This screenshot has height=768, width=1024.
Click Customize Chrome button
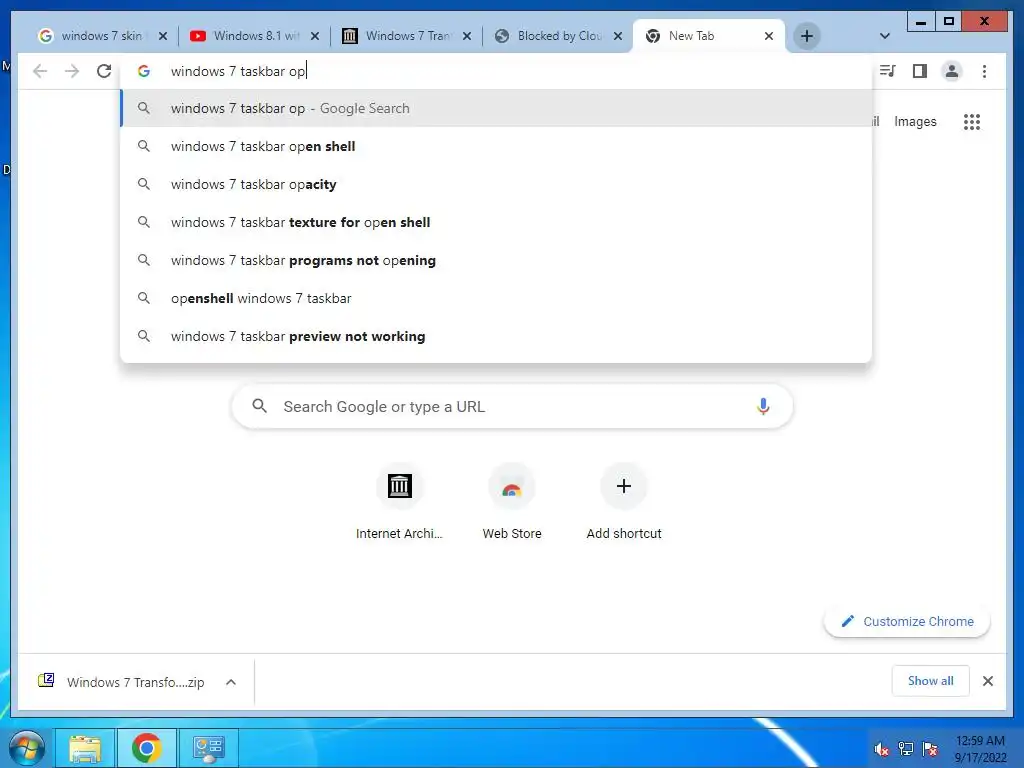point(906,622)
